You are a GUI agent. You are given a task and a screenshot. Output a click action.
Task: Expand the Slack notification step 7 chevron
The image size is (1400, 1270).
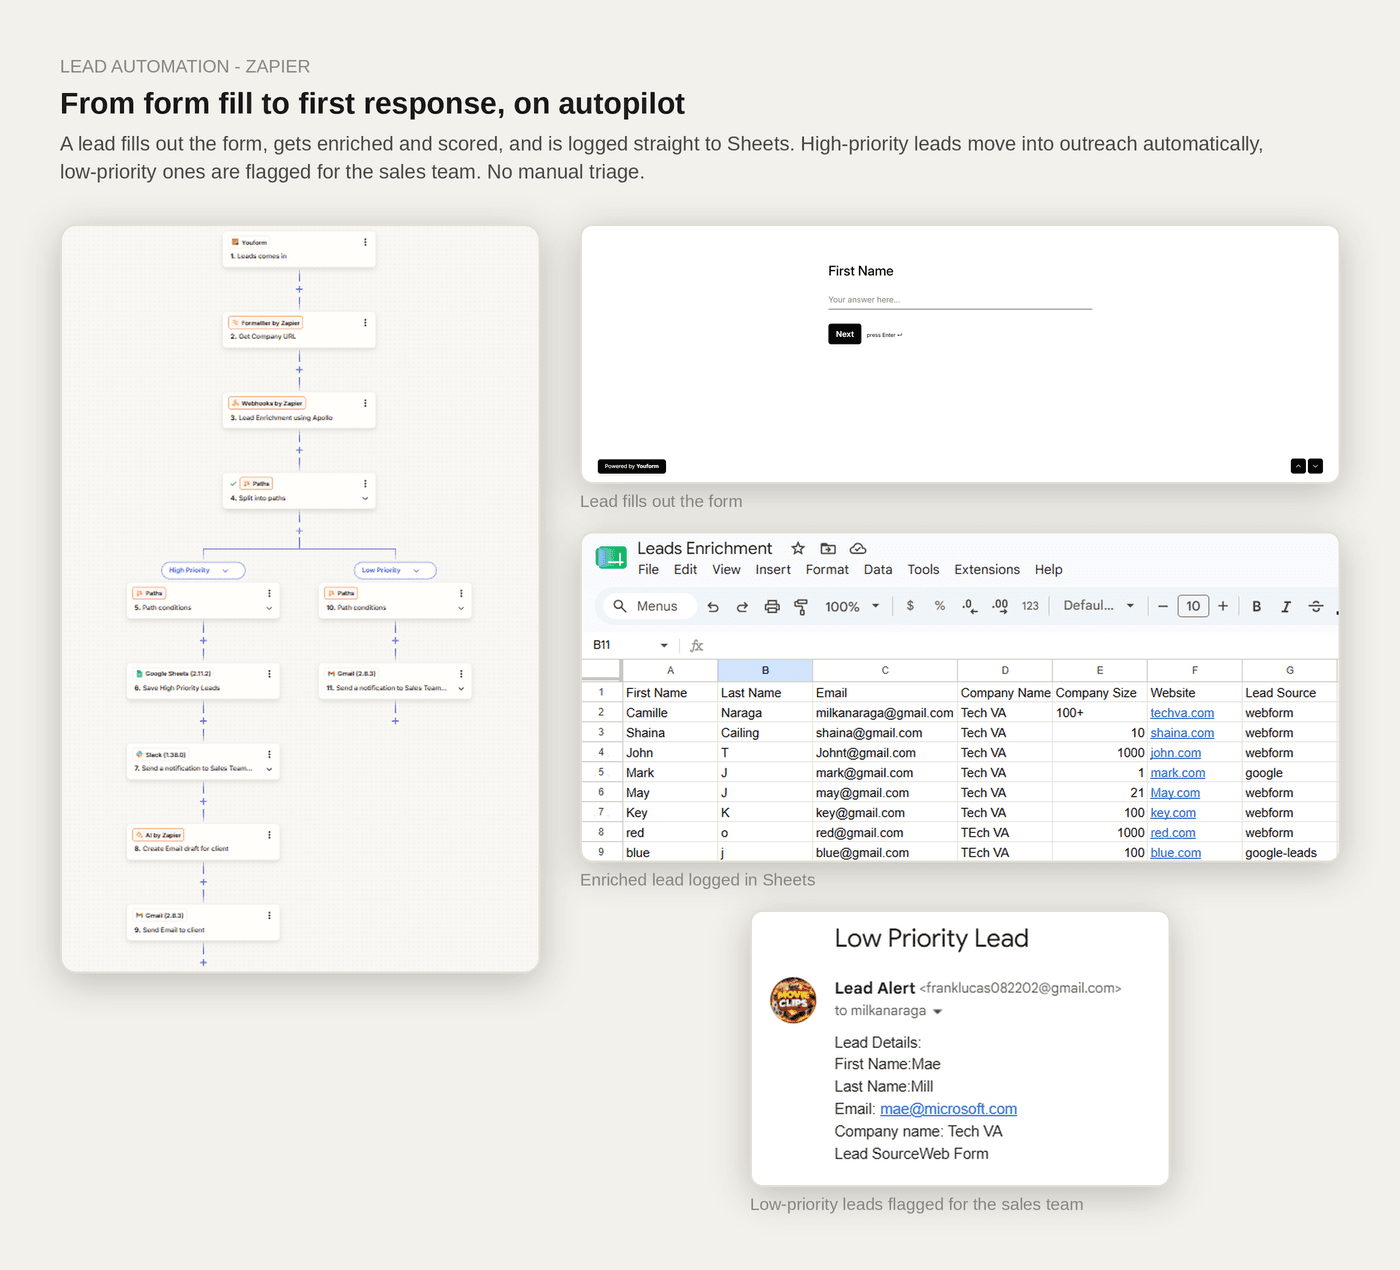269,769
